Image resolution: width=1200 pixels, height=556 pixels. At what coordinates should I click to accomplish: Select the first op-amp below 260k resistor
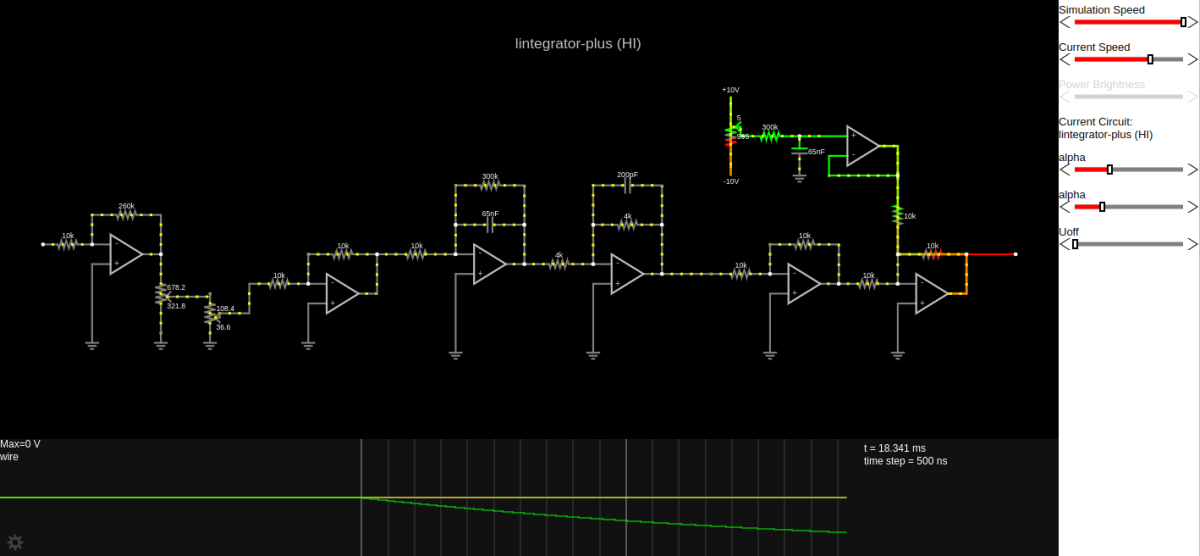pos(126,254)
